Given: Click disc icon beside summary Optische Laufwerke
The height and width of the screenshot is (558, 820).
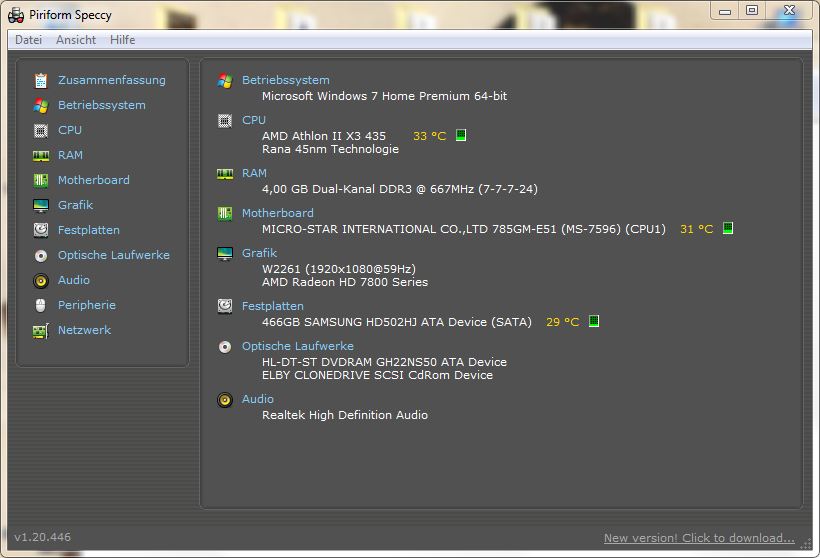Looking at the screenshot, I should coord(225,347).
